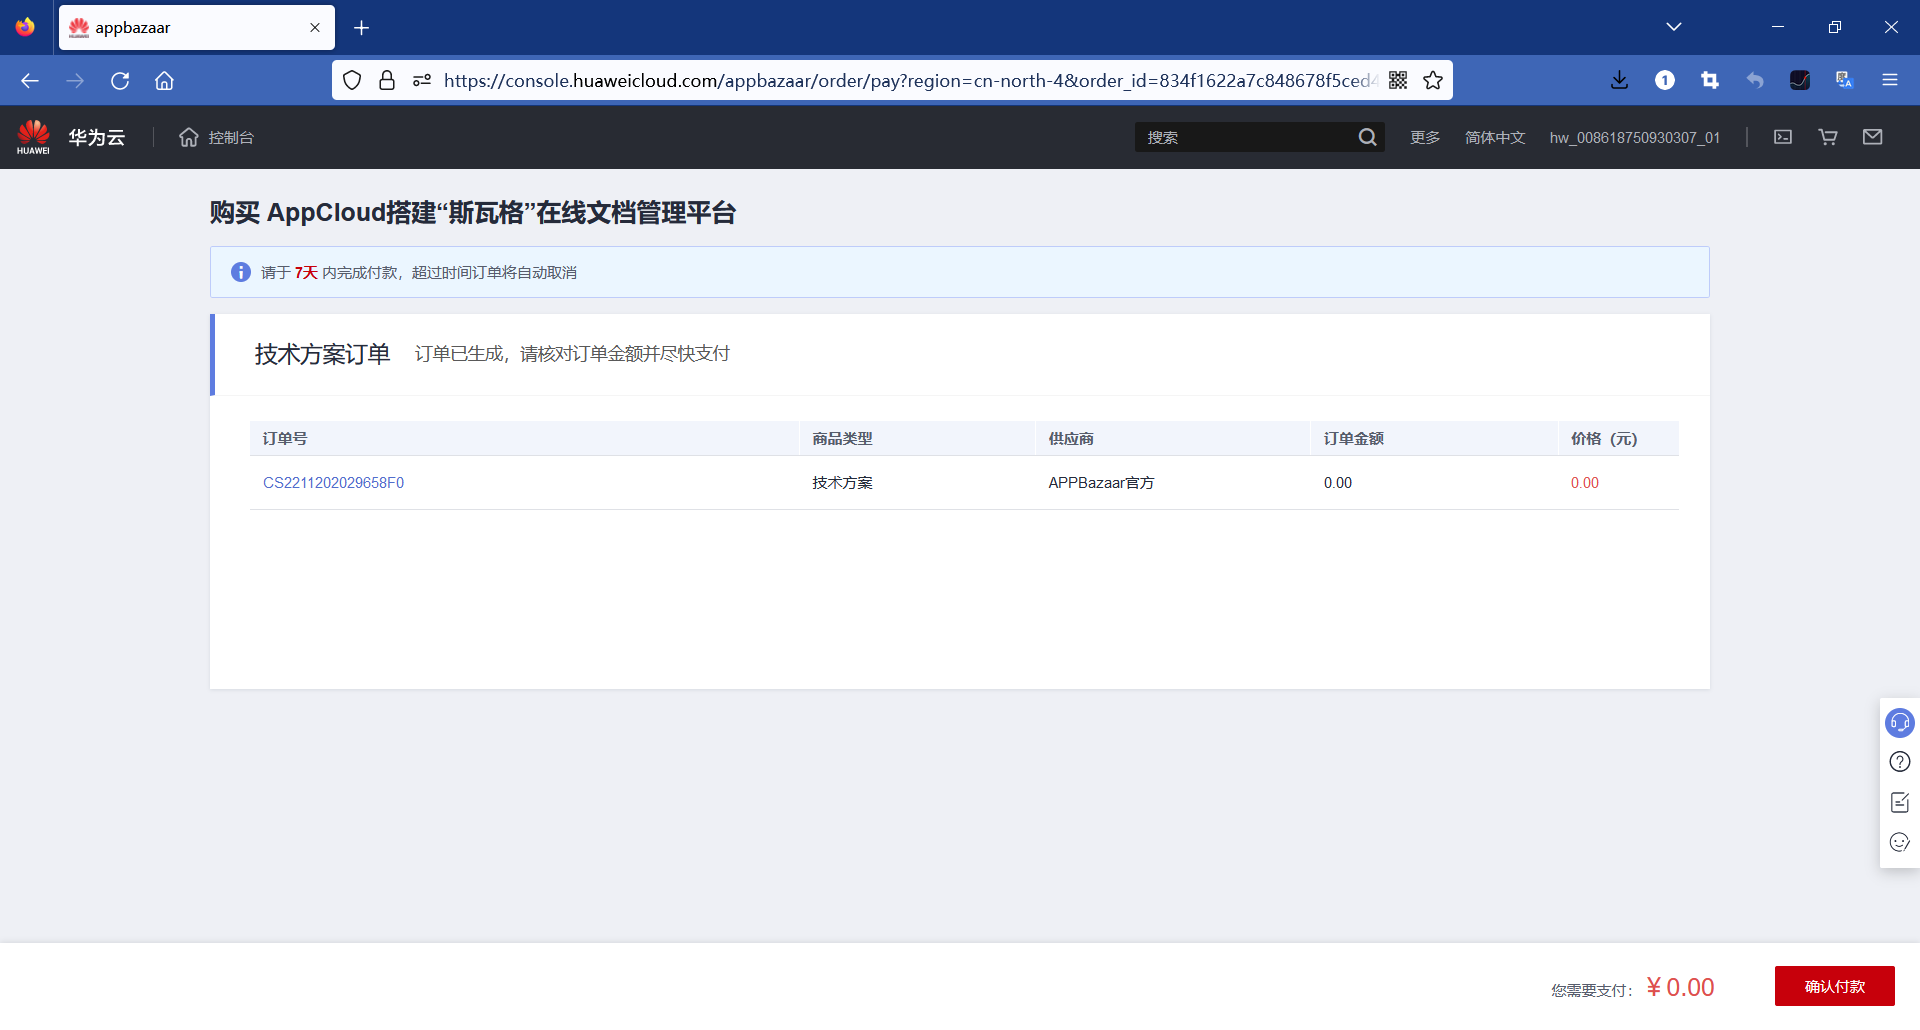
Task: Check messages via the envelope icon
Action: point(1873,137)
